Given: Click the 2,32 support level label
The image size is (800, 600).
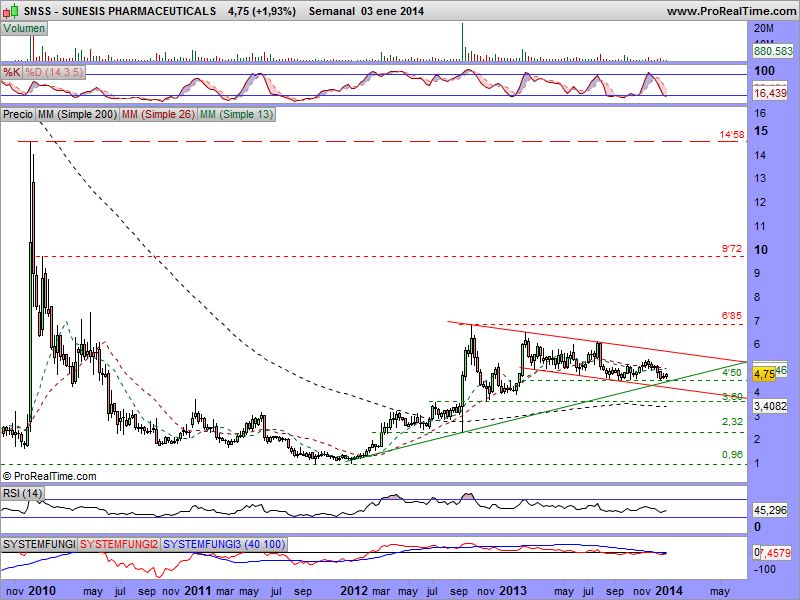Looking at the screenshot, I should click(x=732, y=421).
